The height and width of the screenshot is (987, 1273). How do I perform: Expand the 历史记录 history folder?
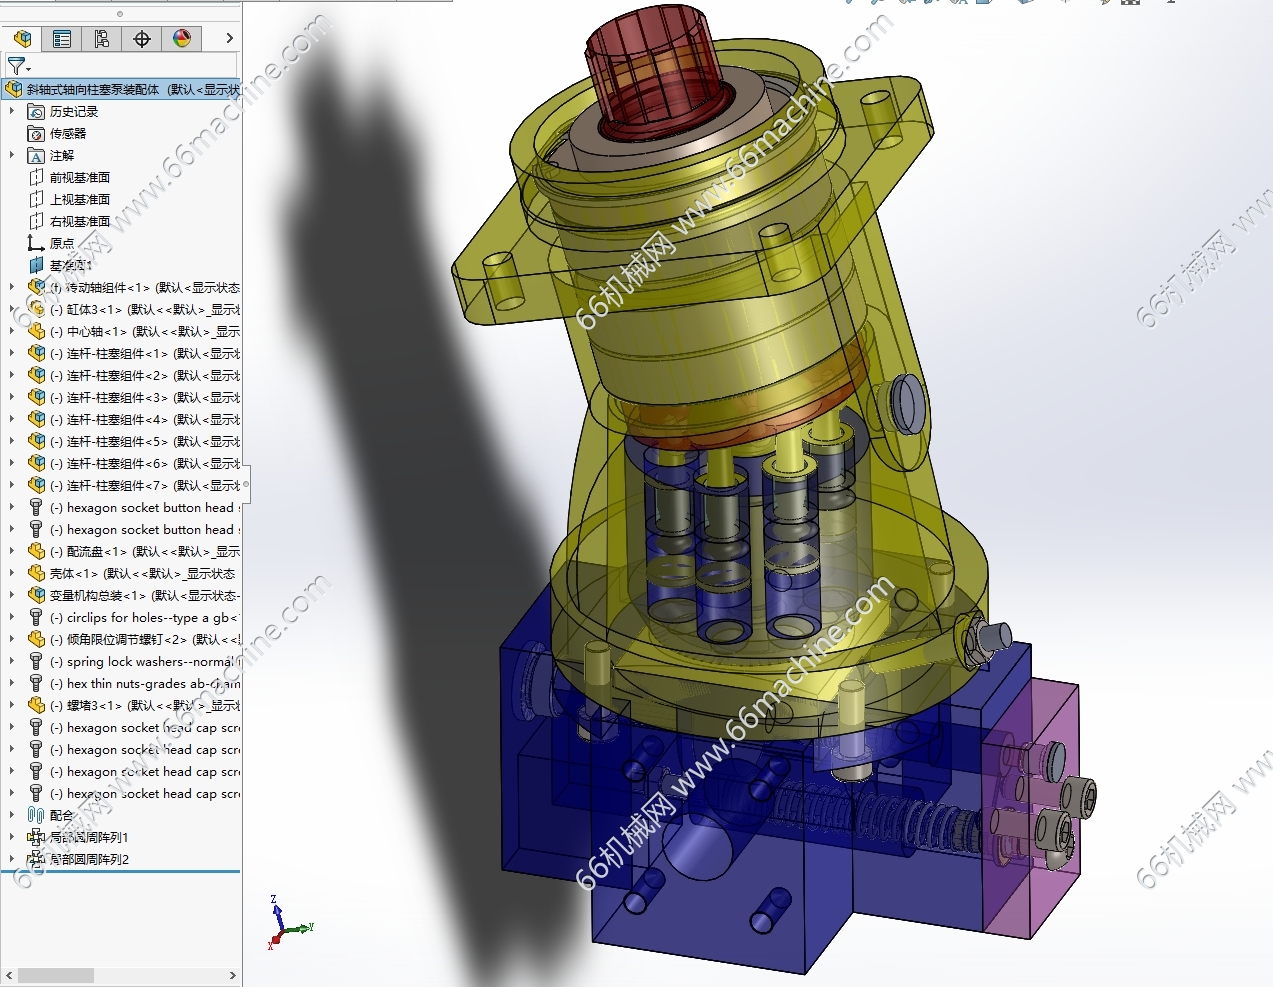12,111
